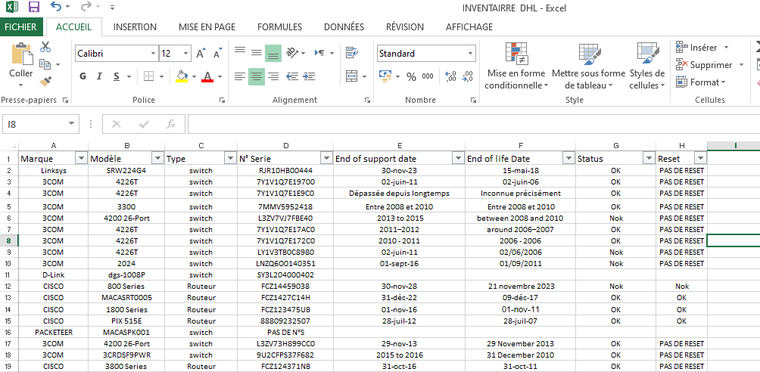Click the Format Painter brush icon
The image size is (760, 372).
45,81
